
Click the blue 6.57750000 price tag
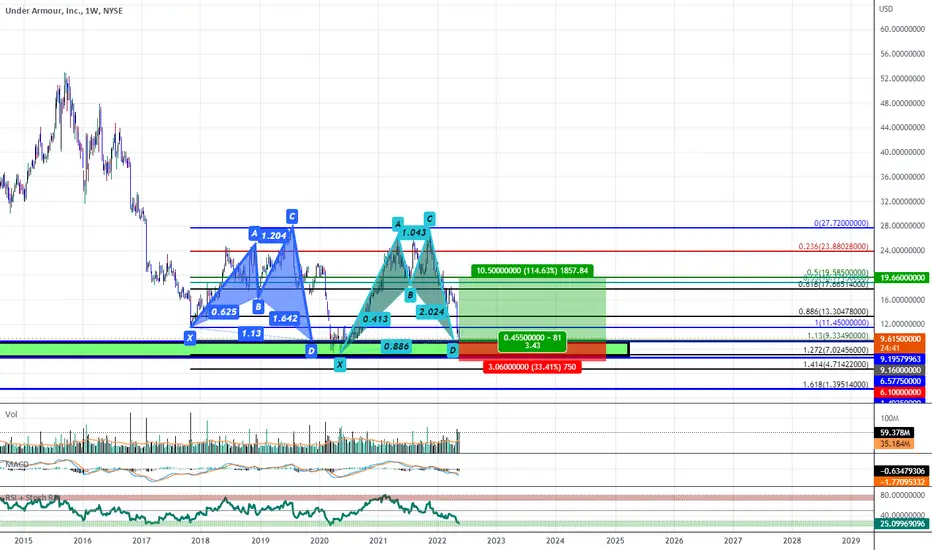pyautogui.click(x=900, y=381)
